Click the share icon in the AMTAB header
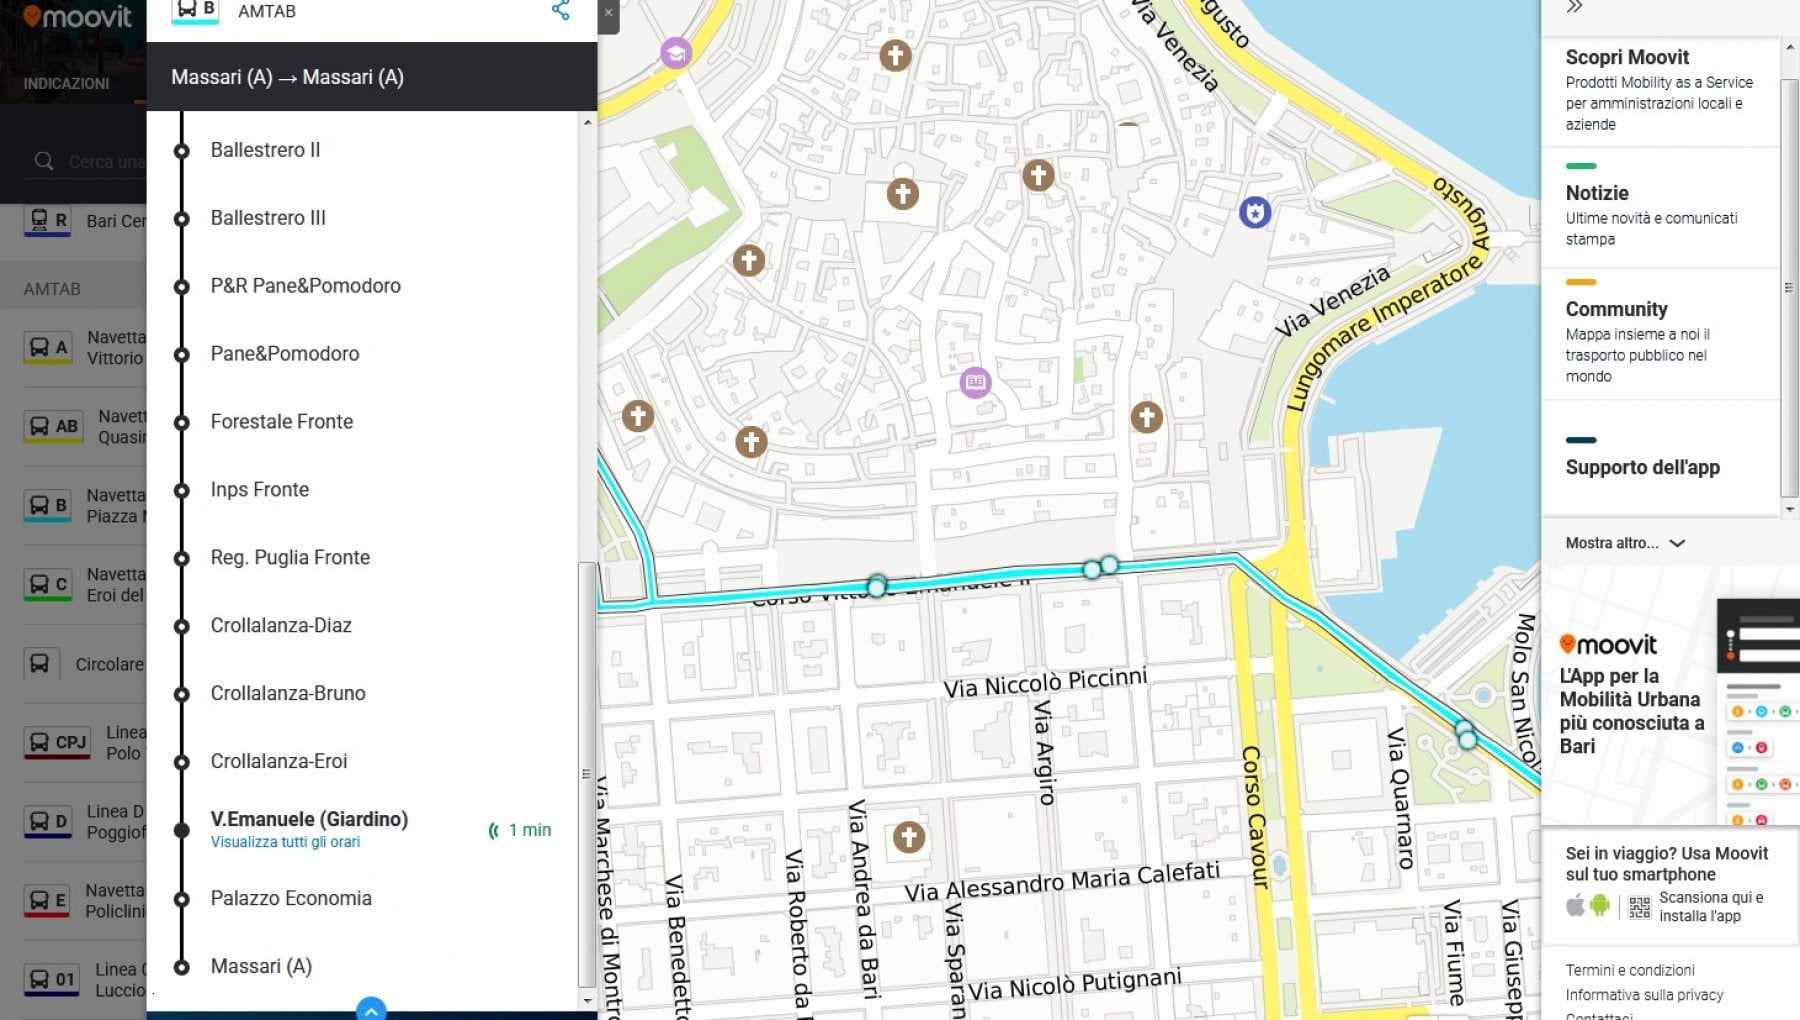This screenshot has height=1020, width=1800. (560, 11)
